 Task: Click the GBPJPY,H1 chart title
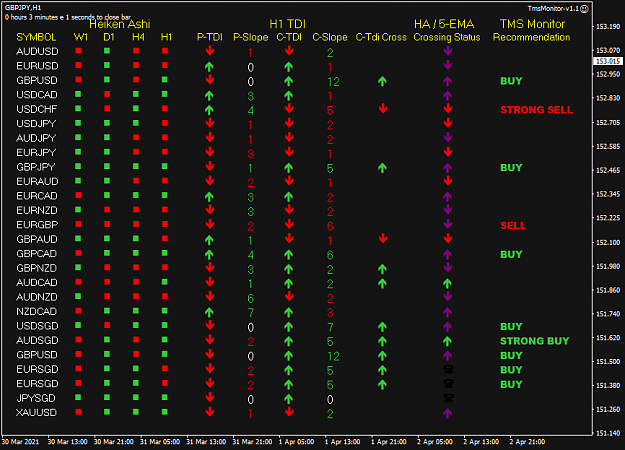coord(23,8)
